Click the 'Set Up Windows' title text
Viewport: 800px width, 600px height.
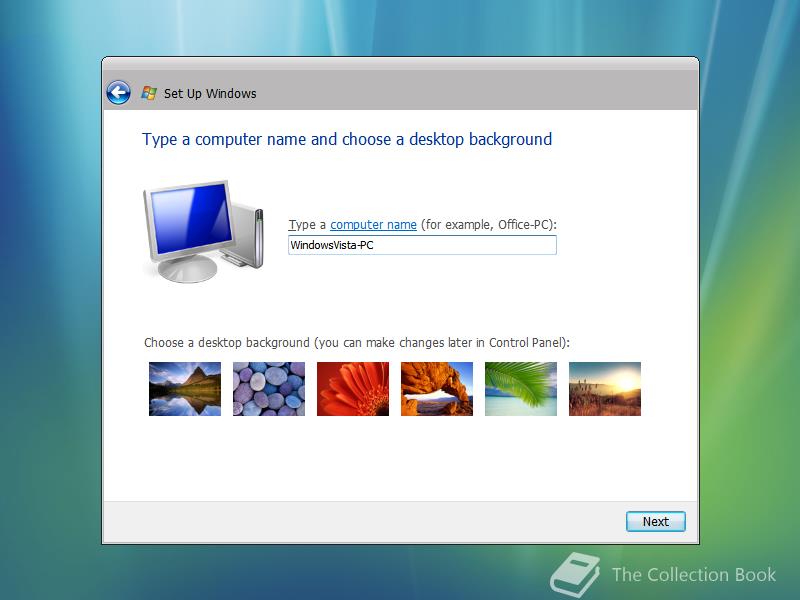click(x=210, y=93)
